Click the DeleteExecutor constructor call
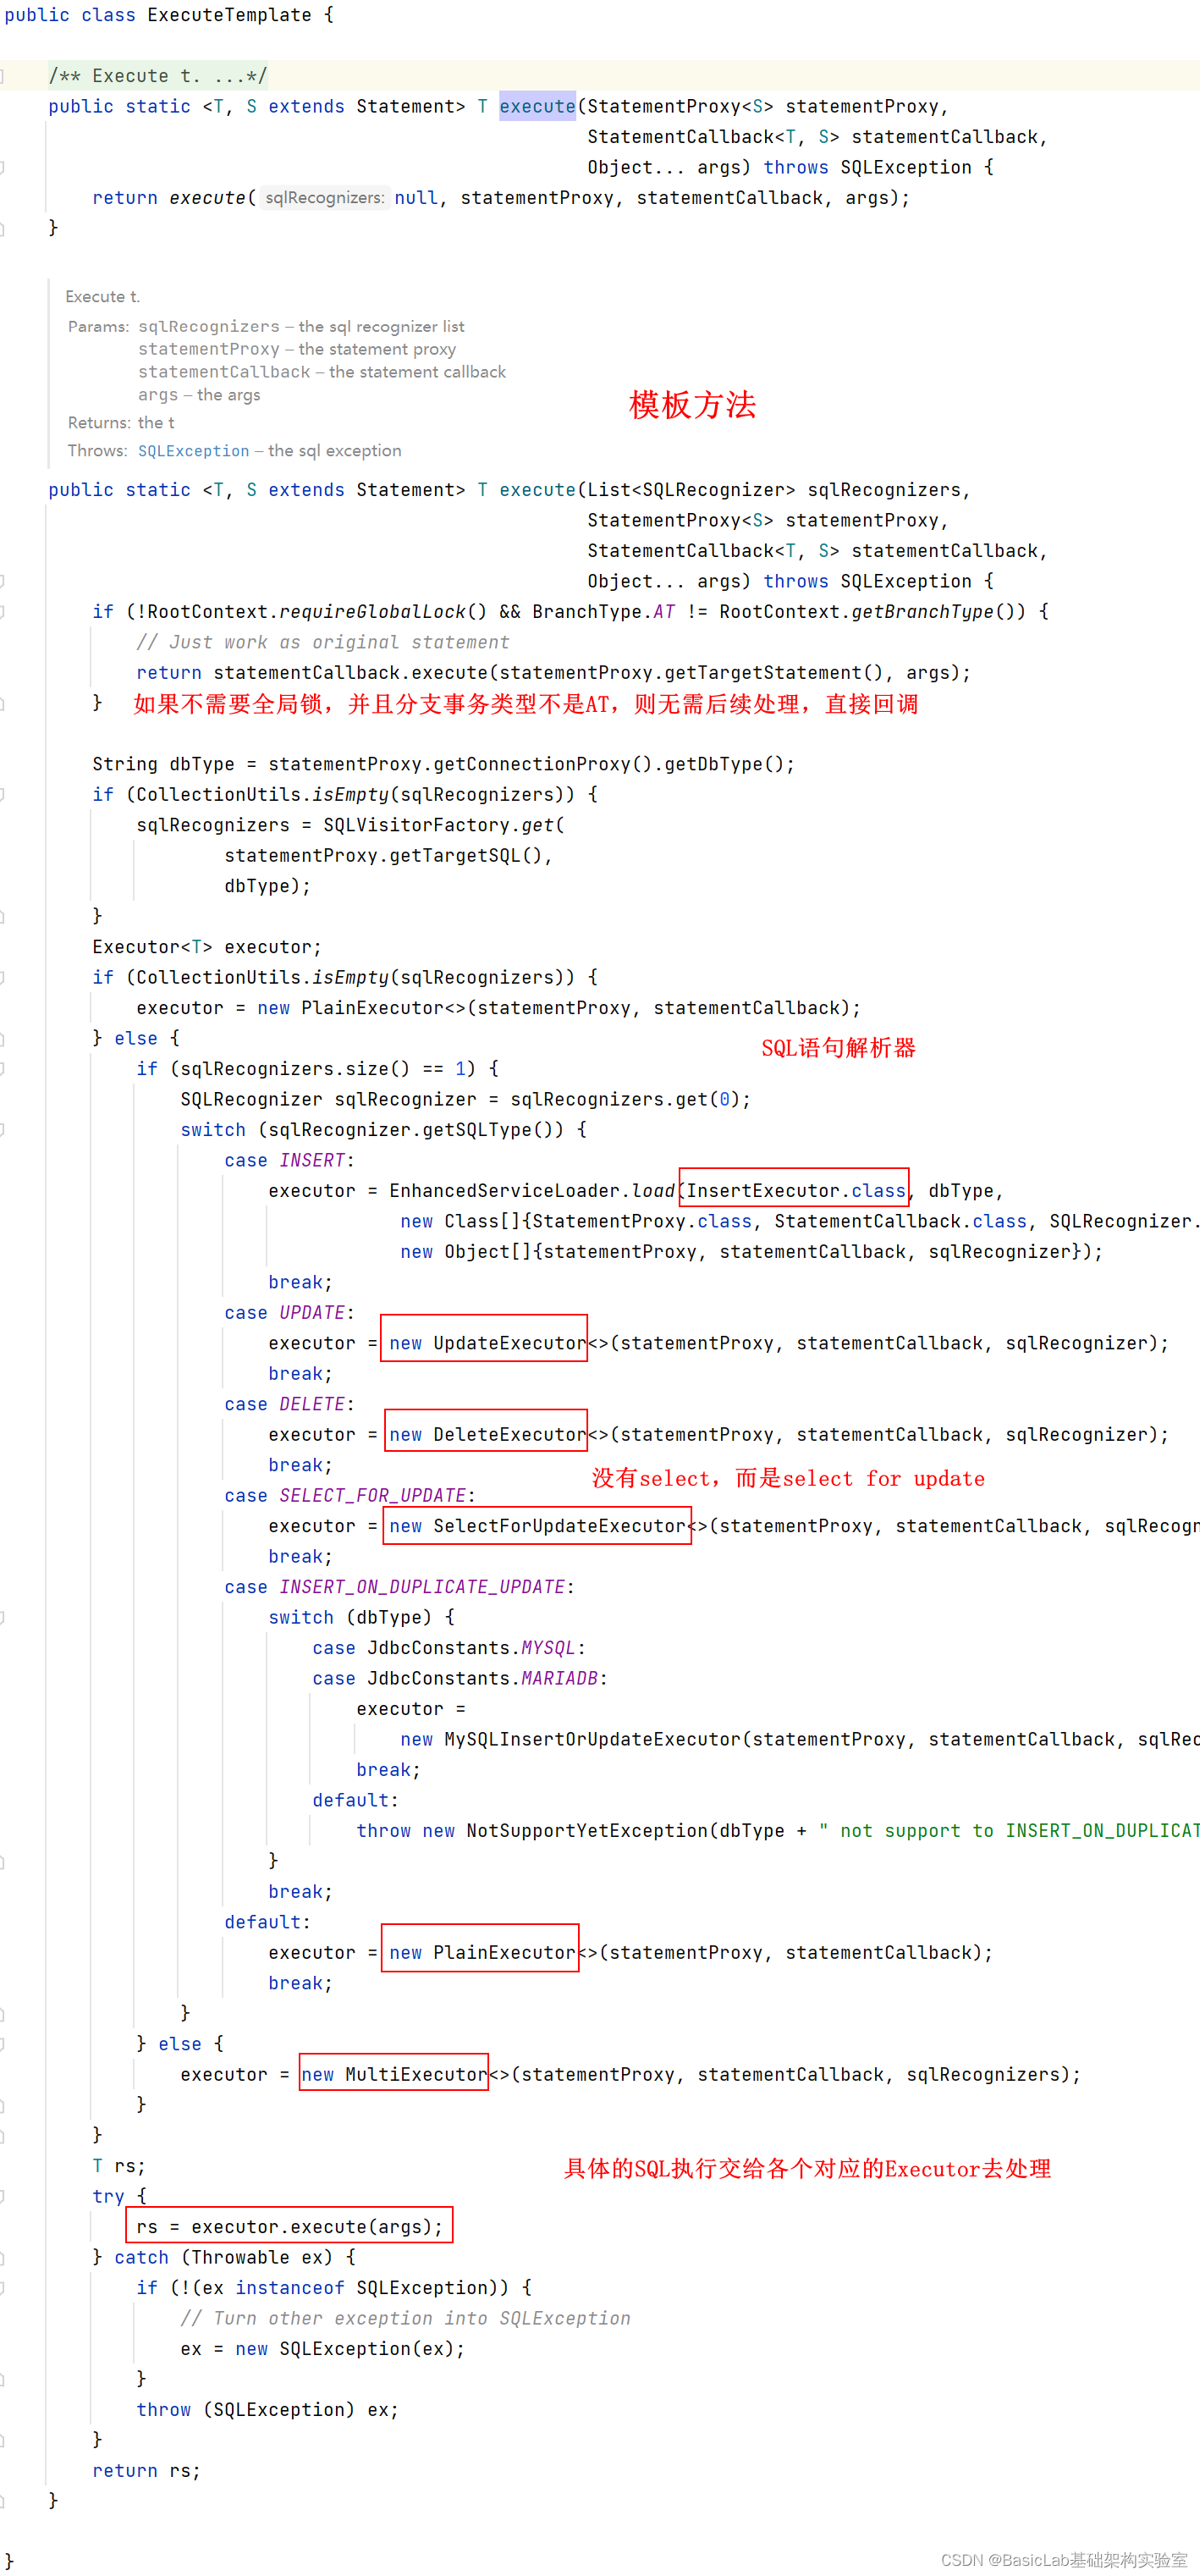Screen dimensions: 1200x2576 488,1435
